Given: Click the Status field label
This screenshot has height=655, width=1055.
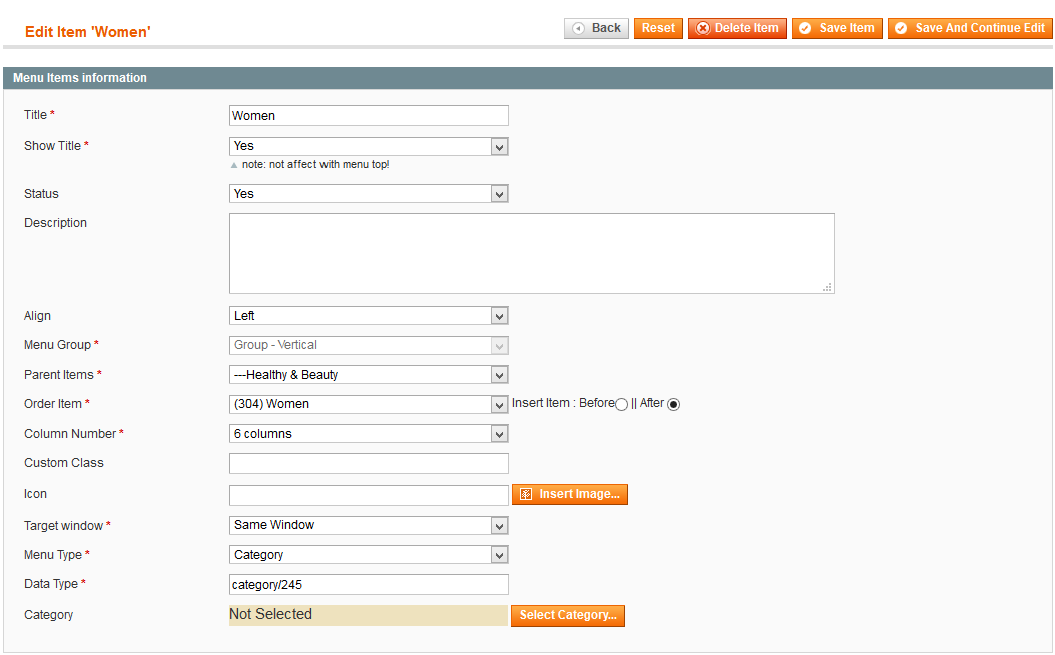Looking at the screenshot, I should click(x=41, y=194).
